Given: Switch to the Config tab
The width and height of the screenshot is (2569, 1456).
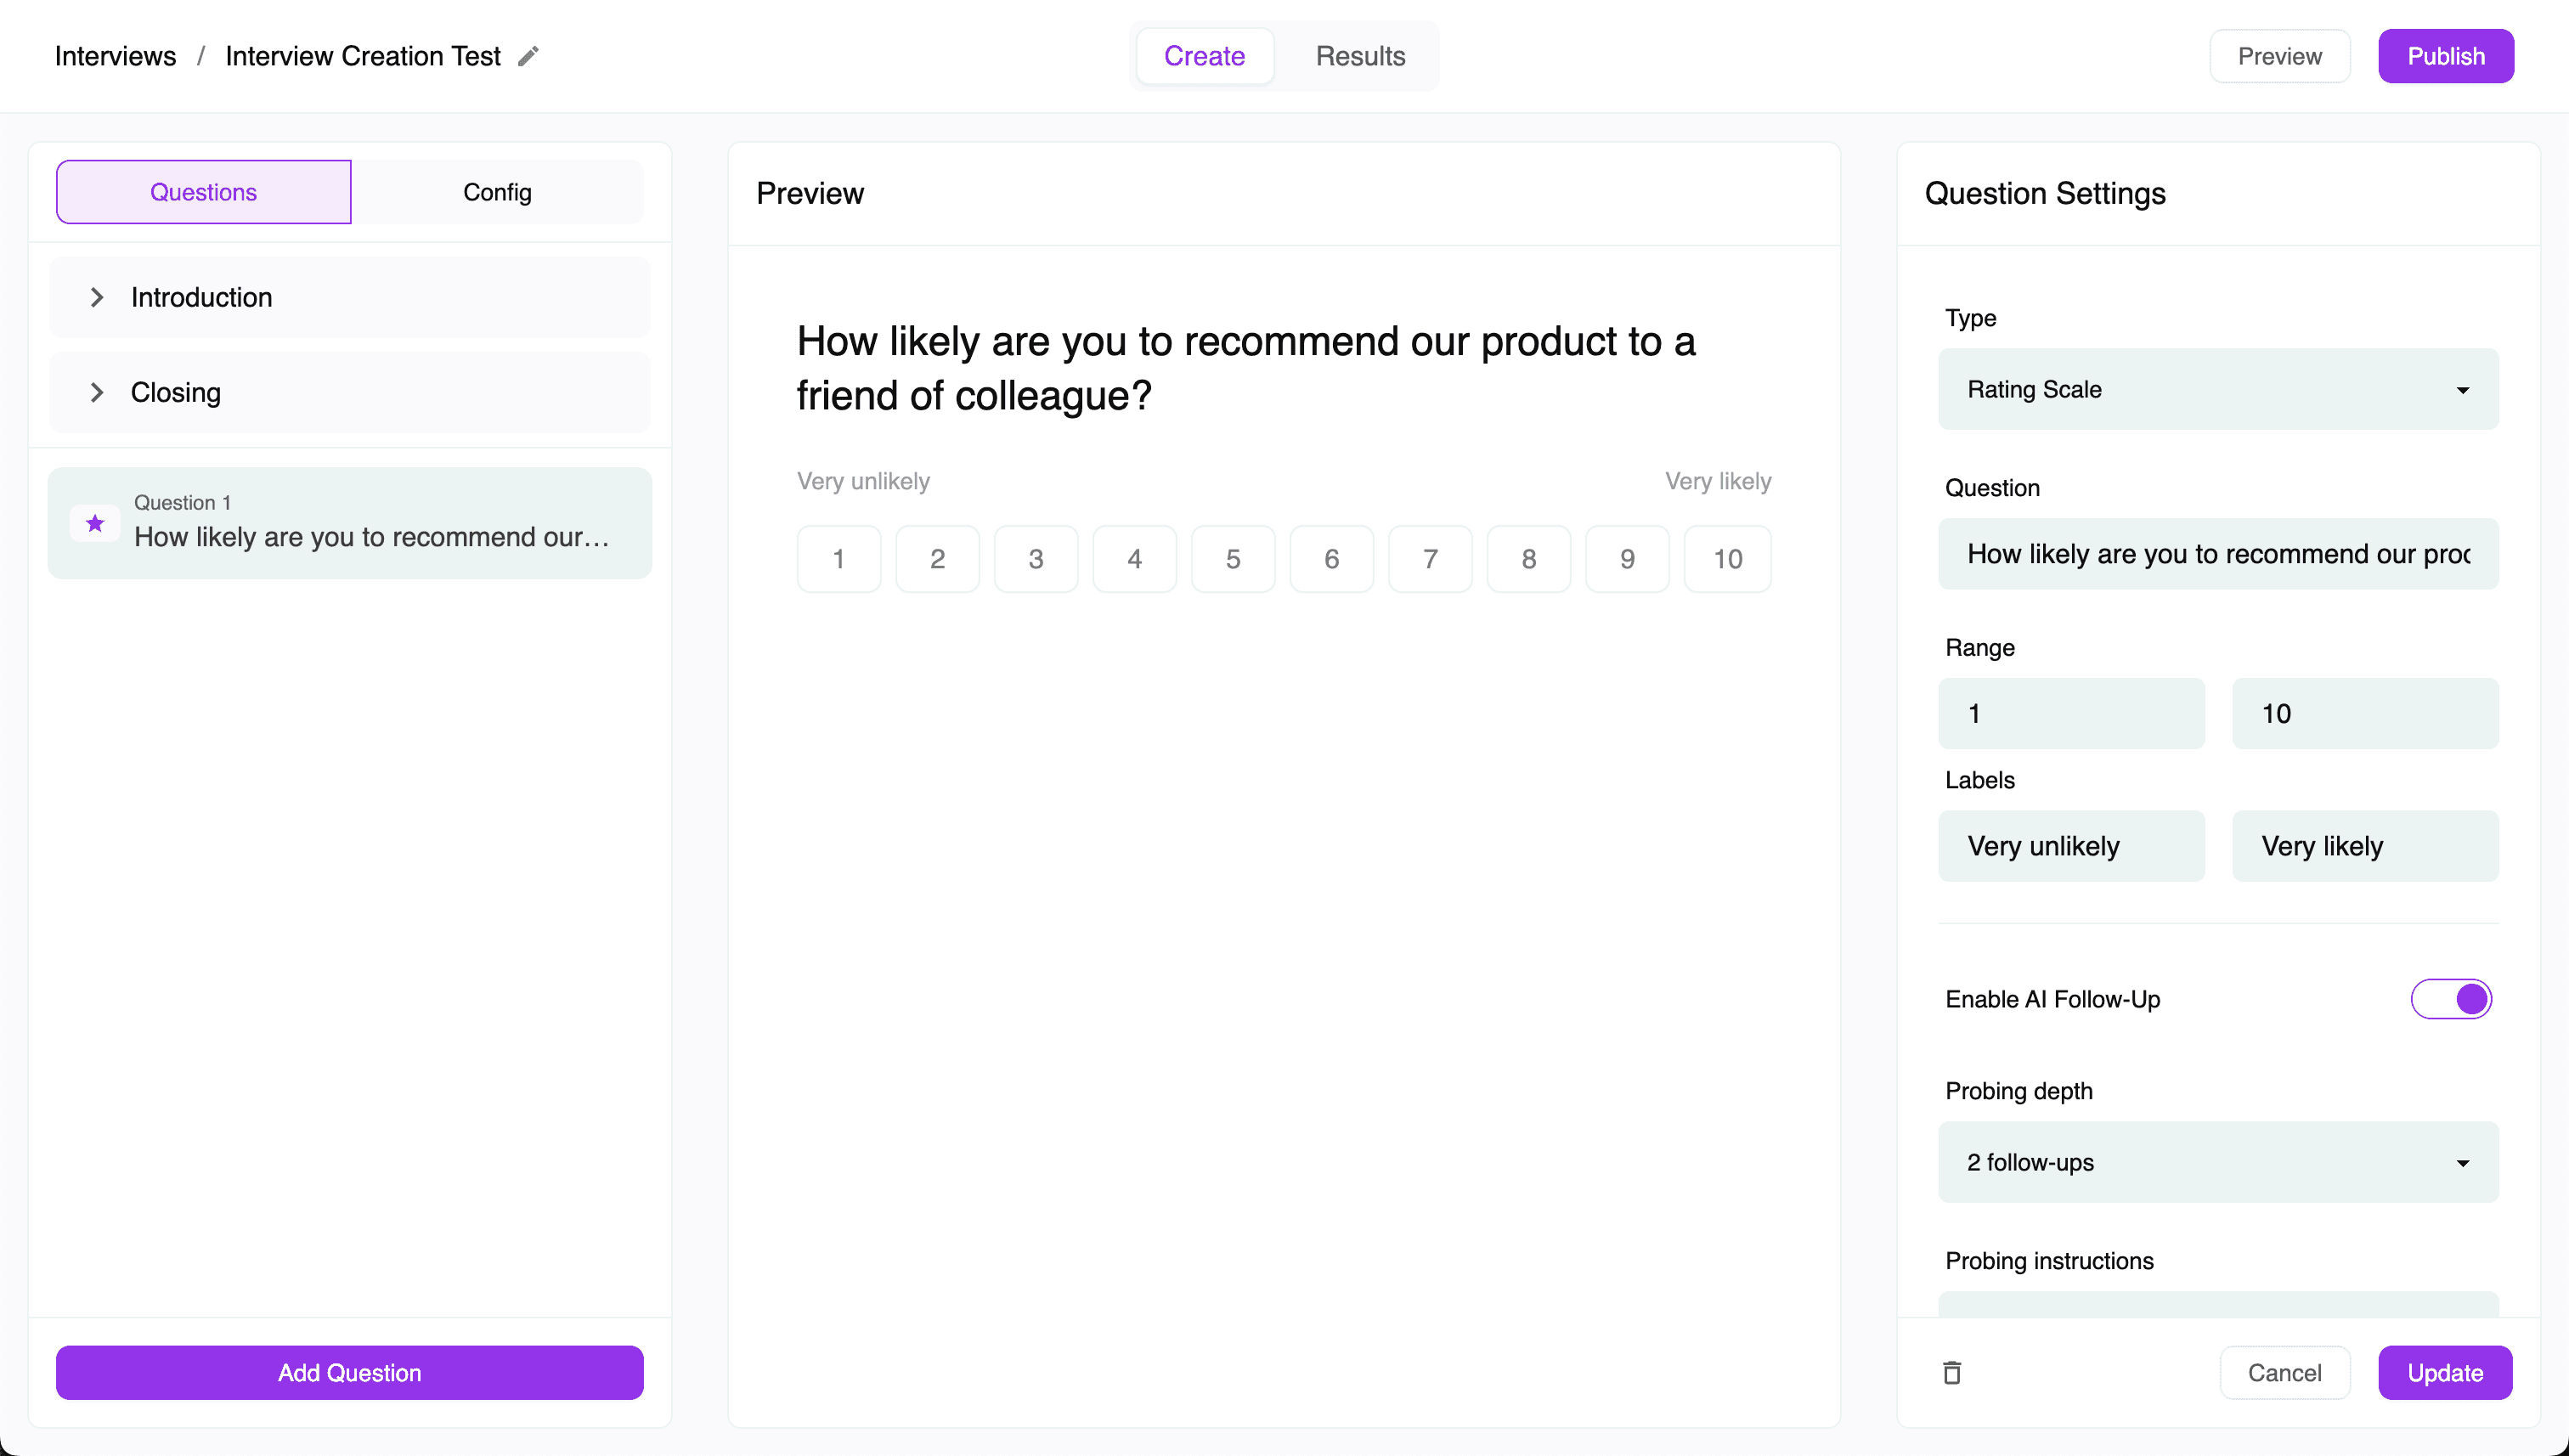Looking at the screenshot, I should 496,192.
